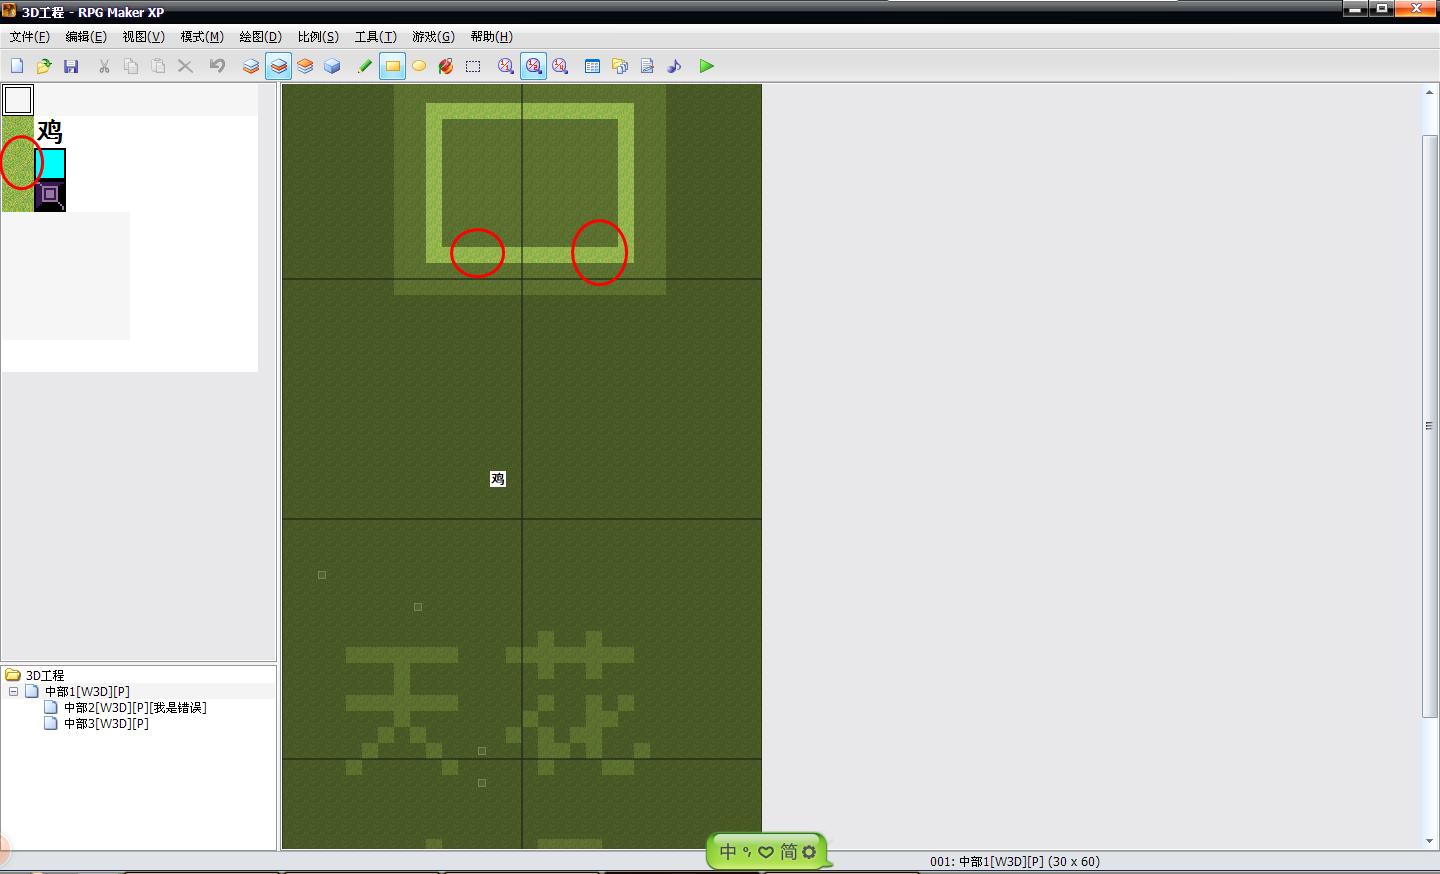The width and height of the screenshot is (1440, 874).
Task: Switch to Events layer mode
Action: 332,66
